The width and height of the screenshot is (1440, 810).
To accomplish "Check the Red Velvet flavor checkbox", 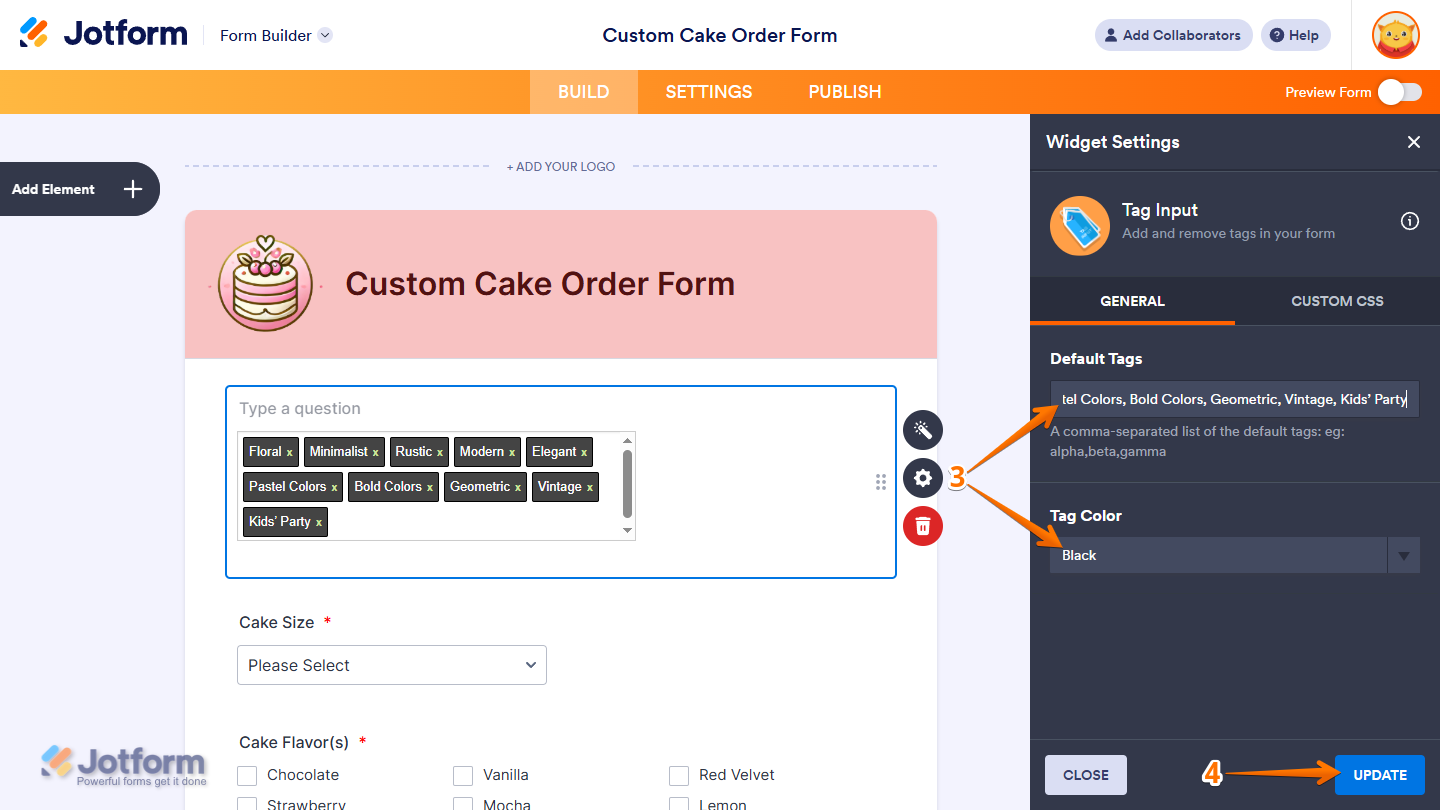I will (x=679, y=775).
